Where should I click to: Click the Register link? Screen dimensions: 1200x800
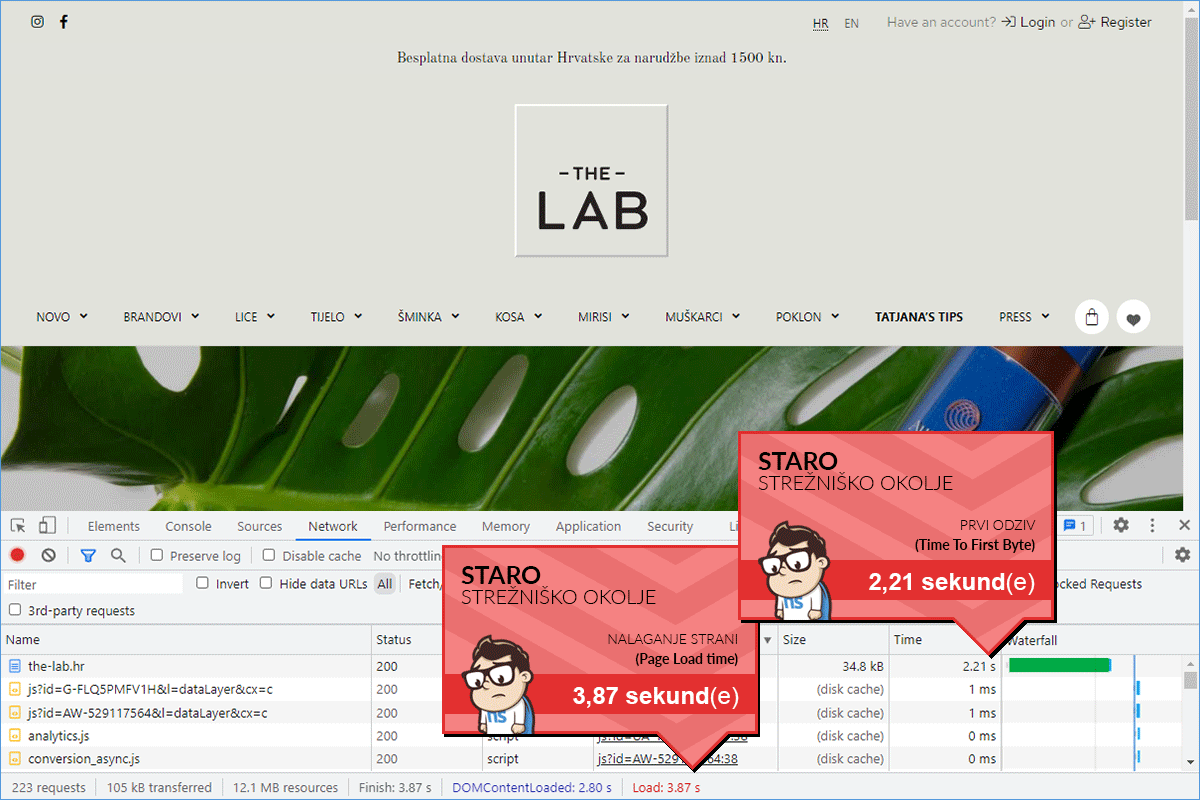click(x=1115, y=22)
